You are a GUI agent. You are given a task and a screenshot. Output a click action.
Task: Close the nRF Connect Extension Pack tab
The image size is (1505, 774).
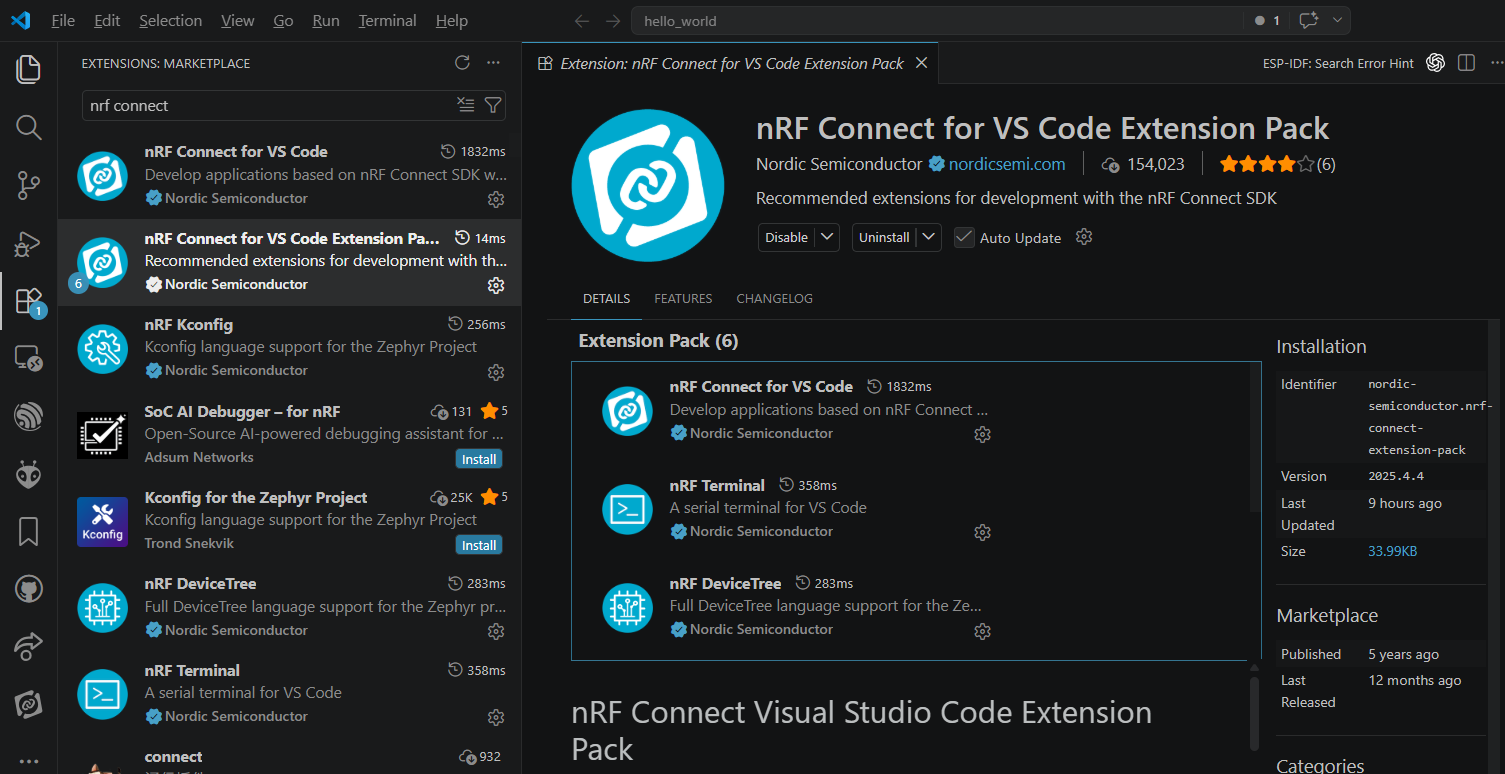(x=922, y=63)
